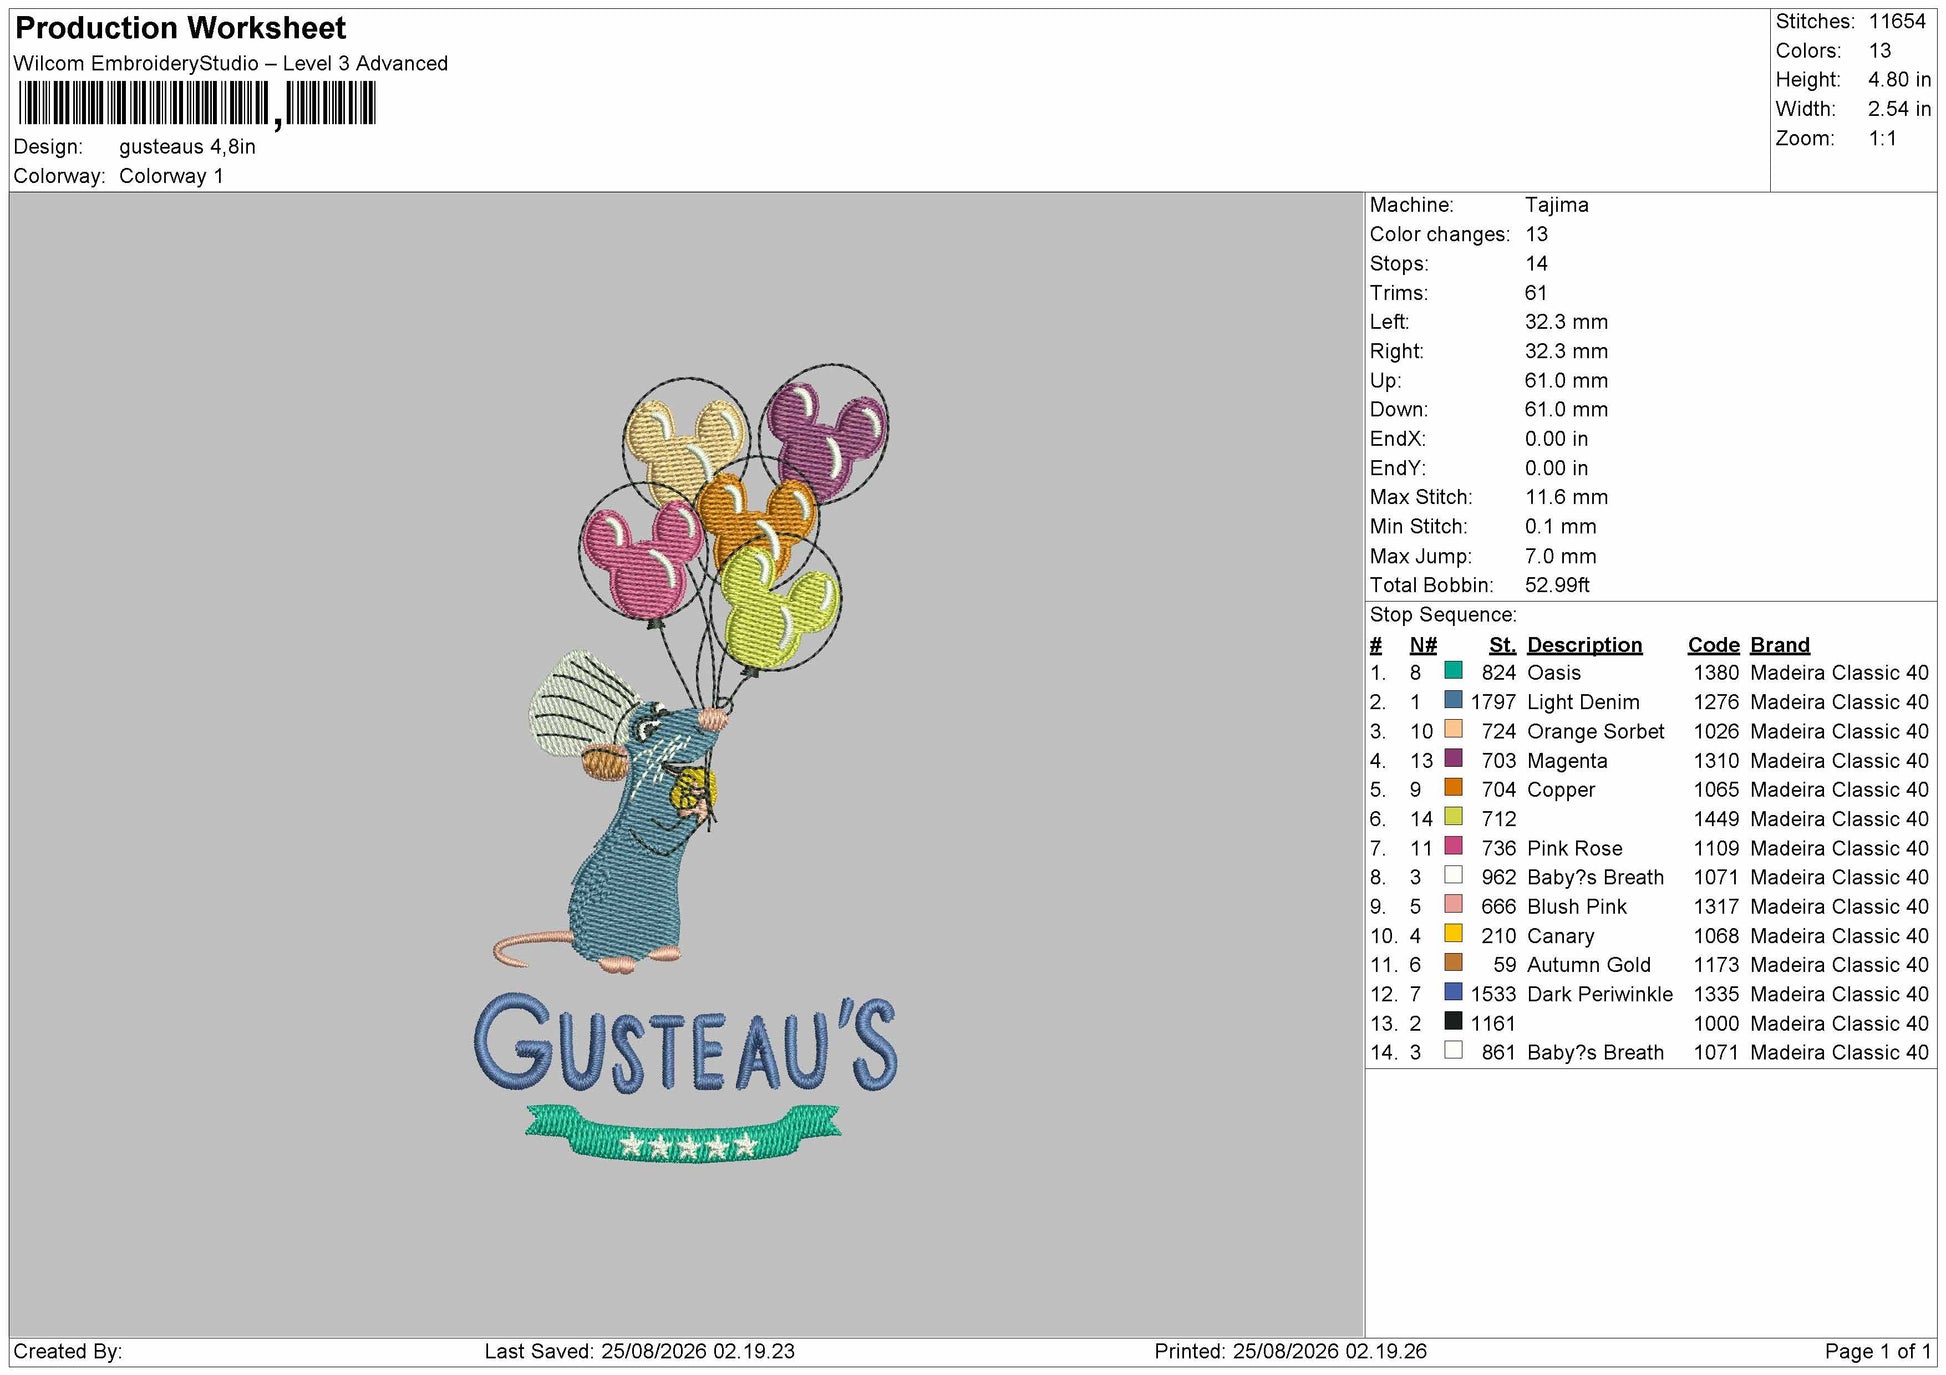Select the Zoom value "1:1"
The height and width of the screenshot is (1375, 1946).
(1883, 139)
